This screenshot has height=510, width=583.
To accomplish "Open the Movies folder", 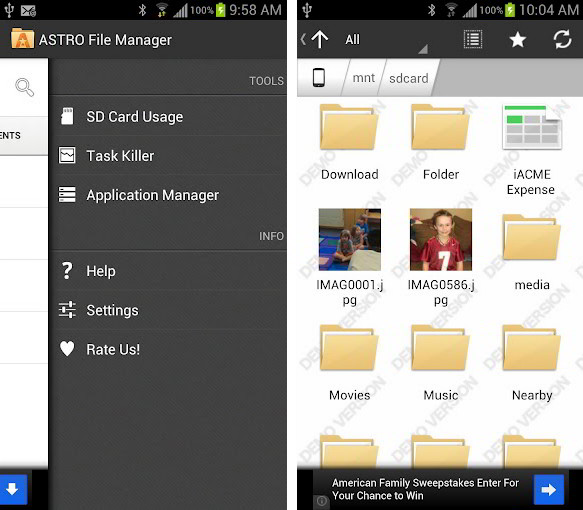I will coord(350,363).
